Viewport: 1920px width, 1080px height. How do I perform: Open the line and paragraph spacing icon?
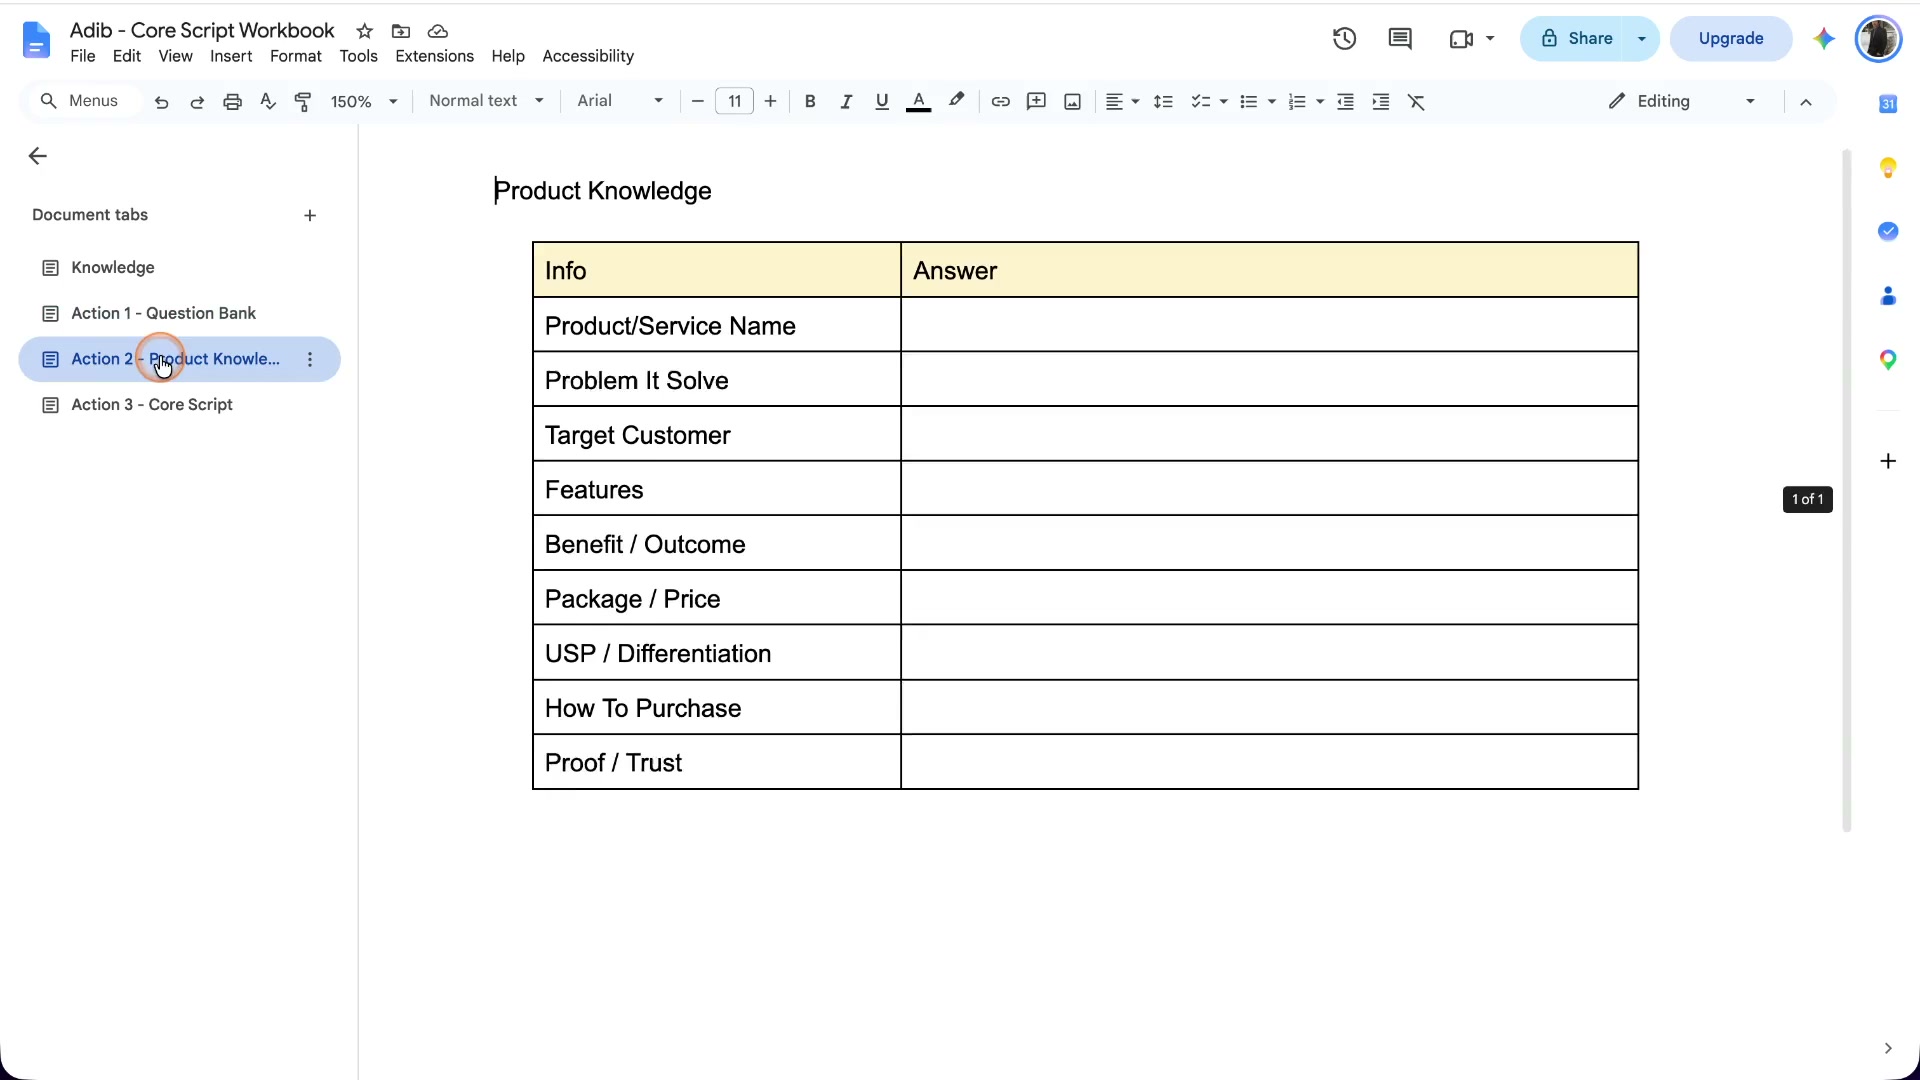tap(1163, 102)
